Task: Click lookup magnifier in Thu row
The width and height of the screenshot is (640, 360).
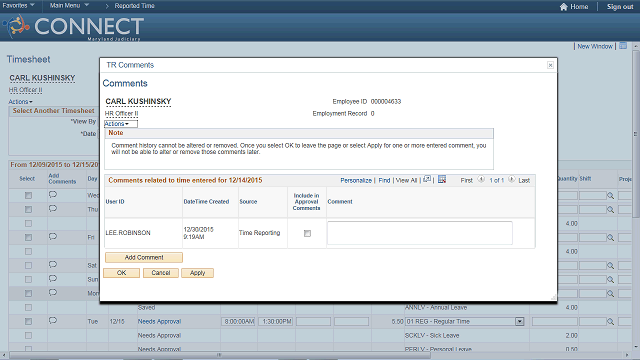Action: (x=610, y=210)
